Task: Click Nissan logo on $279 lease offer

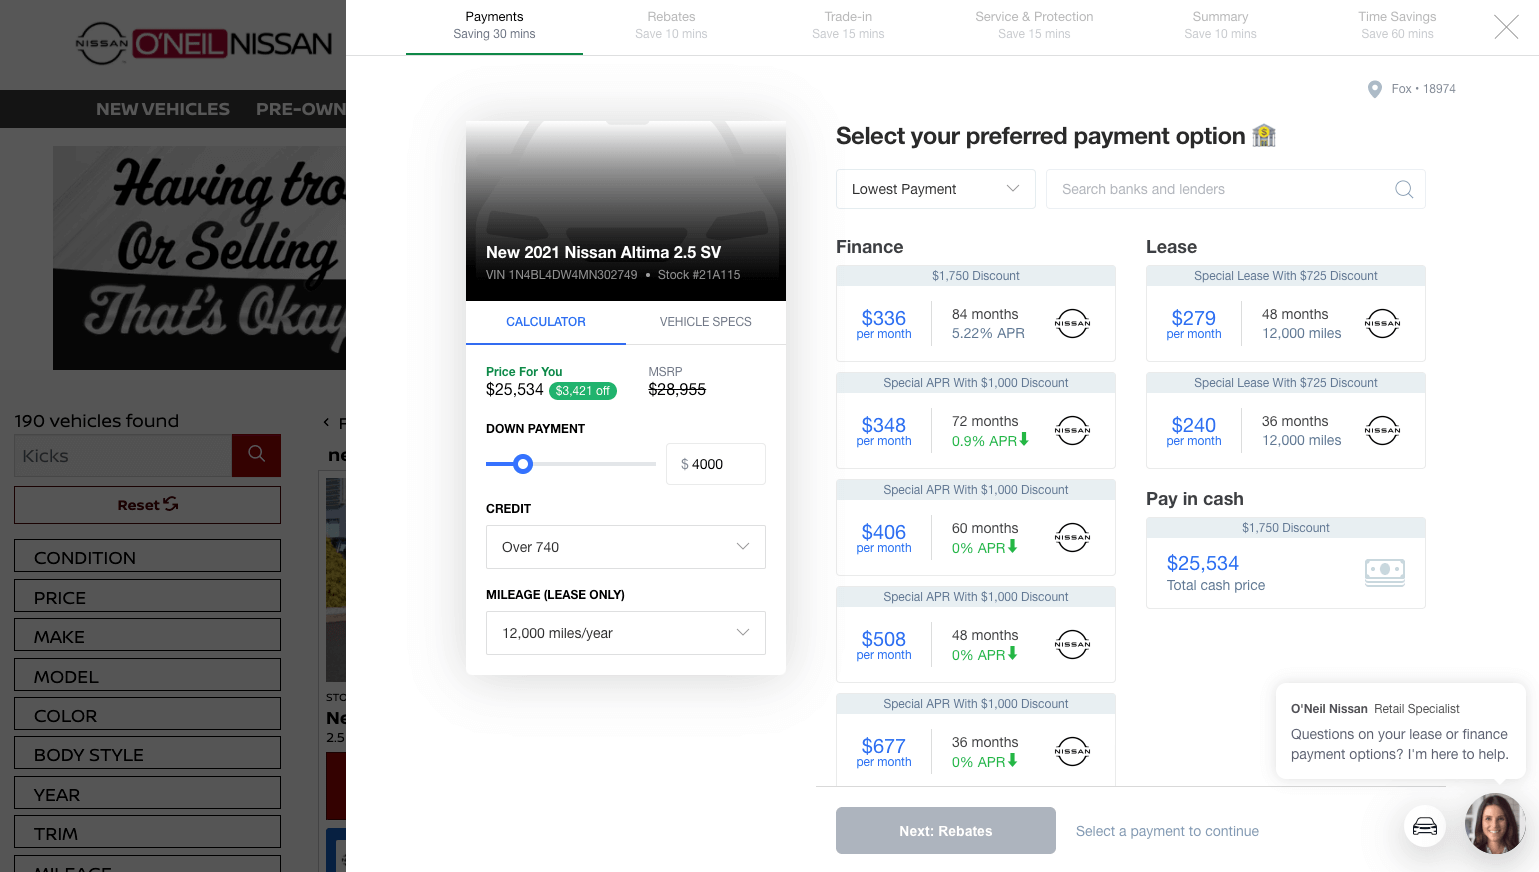Action: coord(1382,323)
